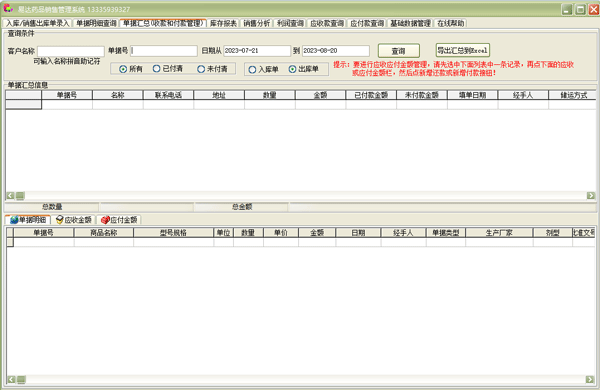600x390 pixels.
Task: Click 填单日期 column header
Action: pos(473,95)
